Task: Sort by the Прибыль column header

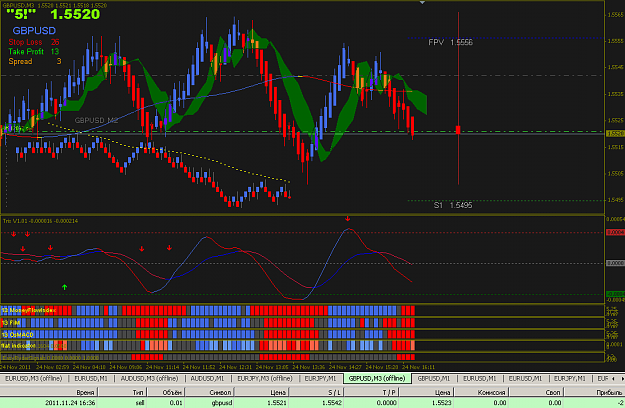Action: pyautogui.click(x=595, y=392)
